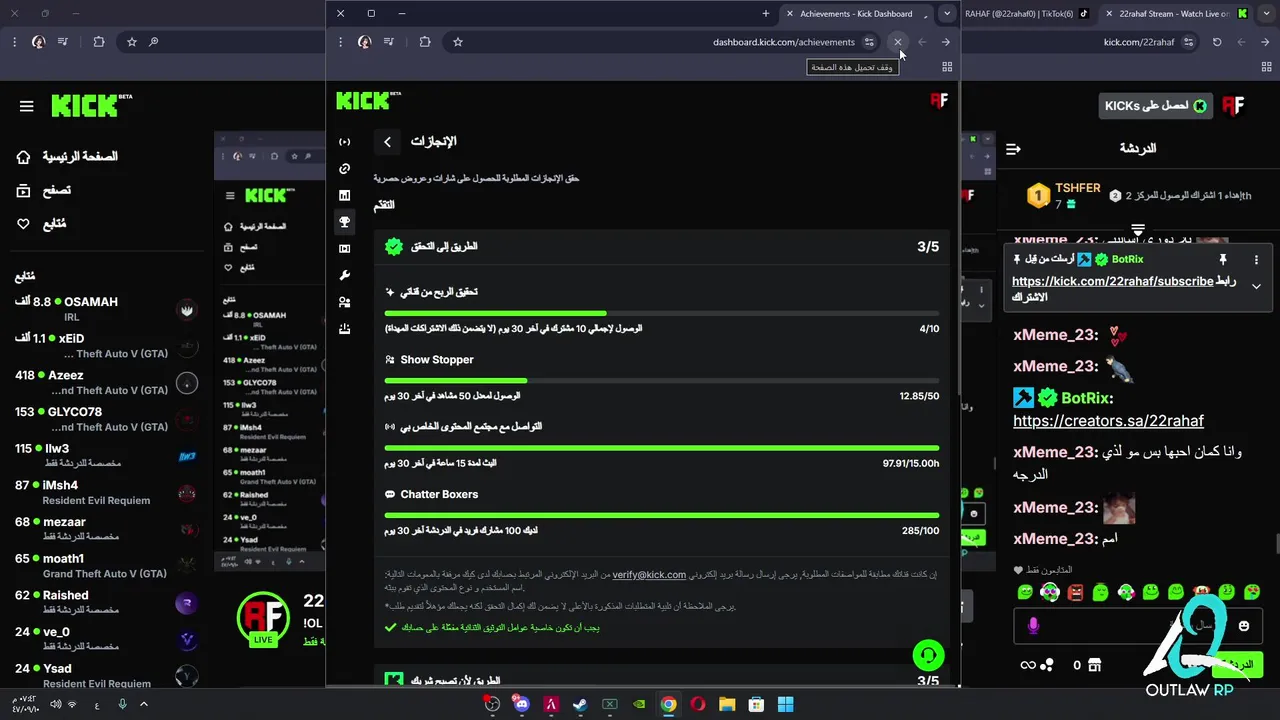Open متابع following in left sidebar
The width and height of the screenshot is (1280, 720).
tap(42, 224)
